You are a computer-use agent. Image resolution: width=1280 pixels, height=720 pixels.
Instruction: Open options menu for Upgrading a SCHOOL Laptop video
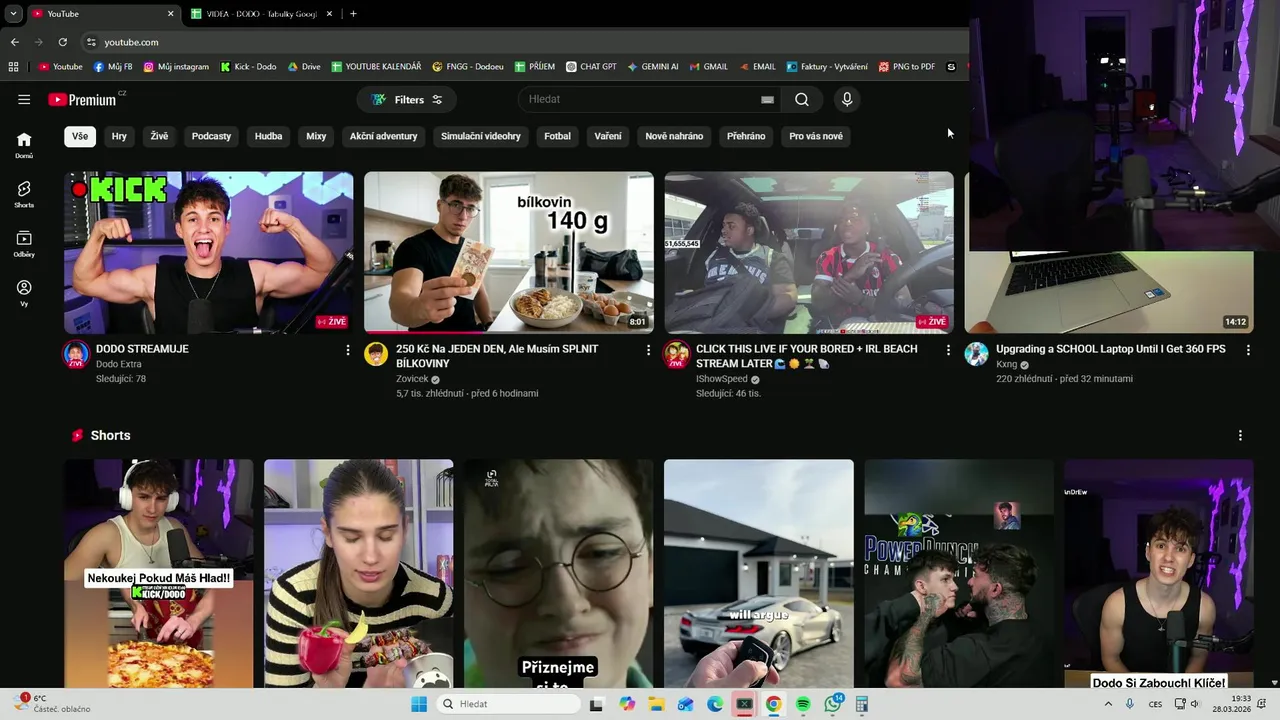(1248, 350)
